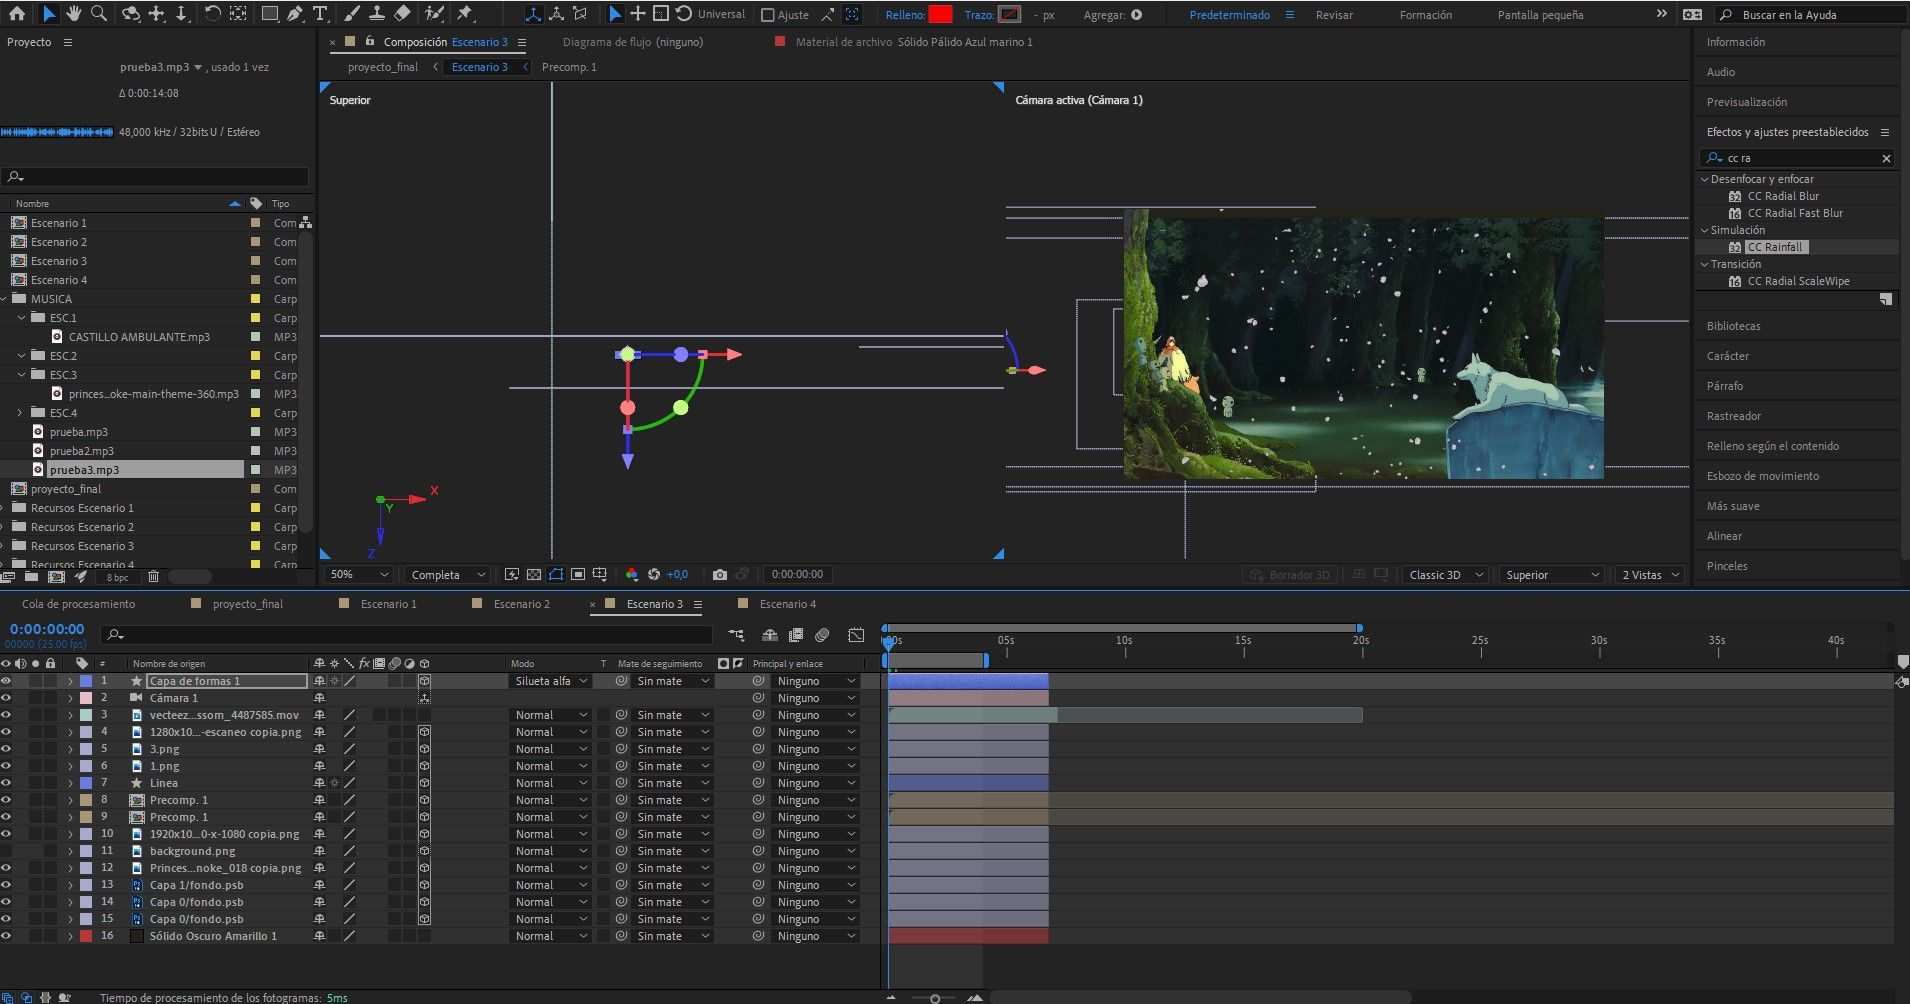The width and height of the screenshot is (1910, 1004).
Task: Select the Roto Brush tool
Action: coord(434,14)
